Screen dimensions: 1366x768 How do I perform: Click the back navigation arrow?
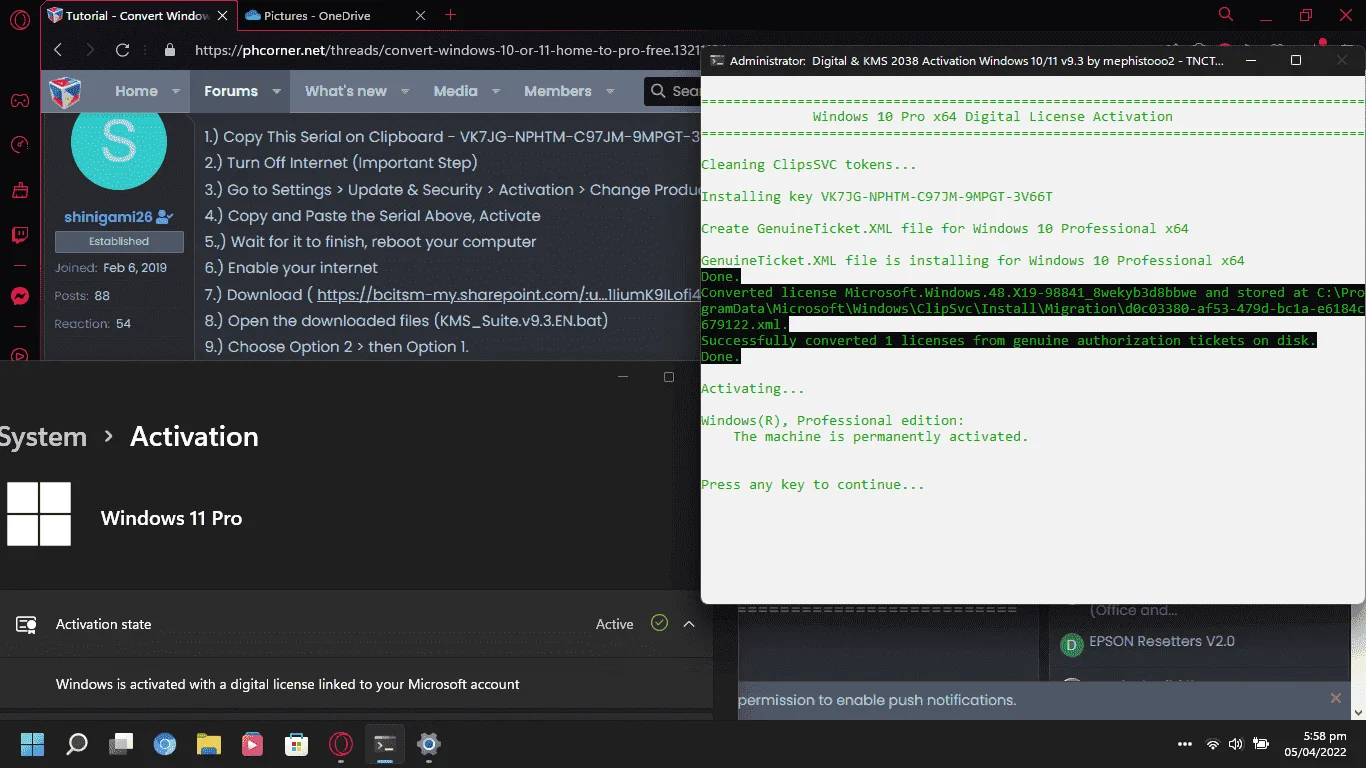tap(58, 50)
